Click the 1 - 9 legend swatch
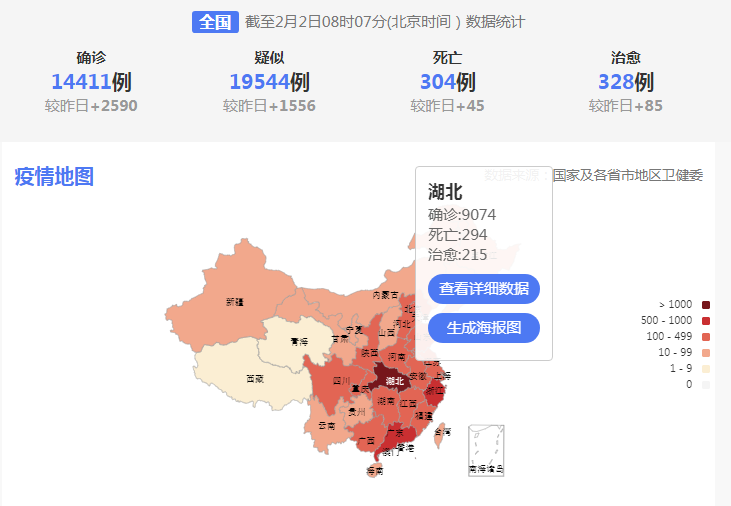The height and width of the screenshot is (506, 731). (706, 368)
